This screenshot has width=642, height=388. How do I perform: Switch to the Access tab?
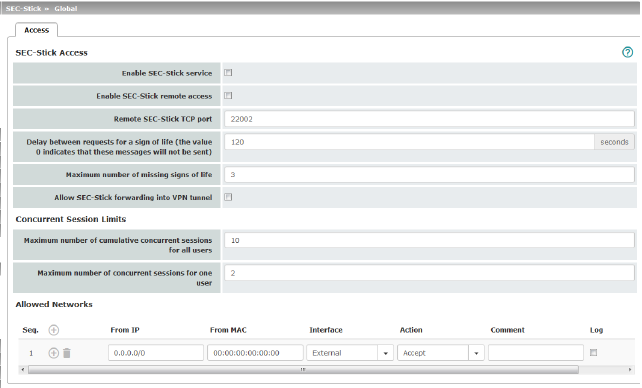[x=36, y=30]
